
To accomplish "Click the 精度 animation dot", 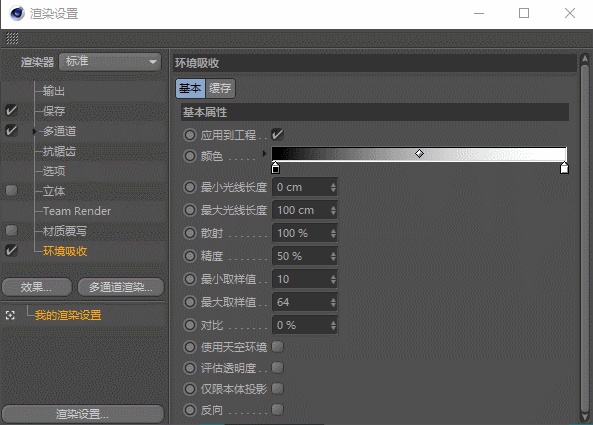I will (189, 256).
